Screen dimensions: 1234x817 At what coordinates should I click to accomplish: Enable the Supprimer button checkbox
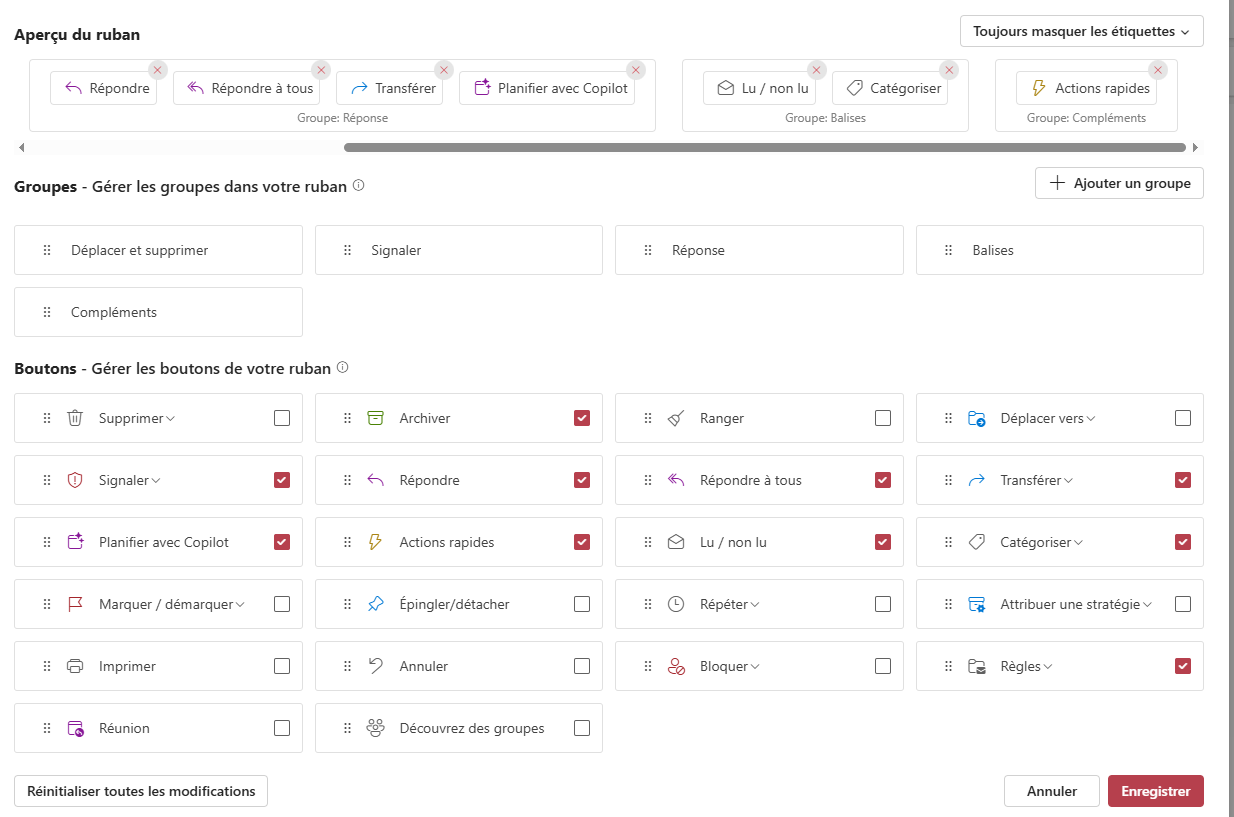coord(282,418)
